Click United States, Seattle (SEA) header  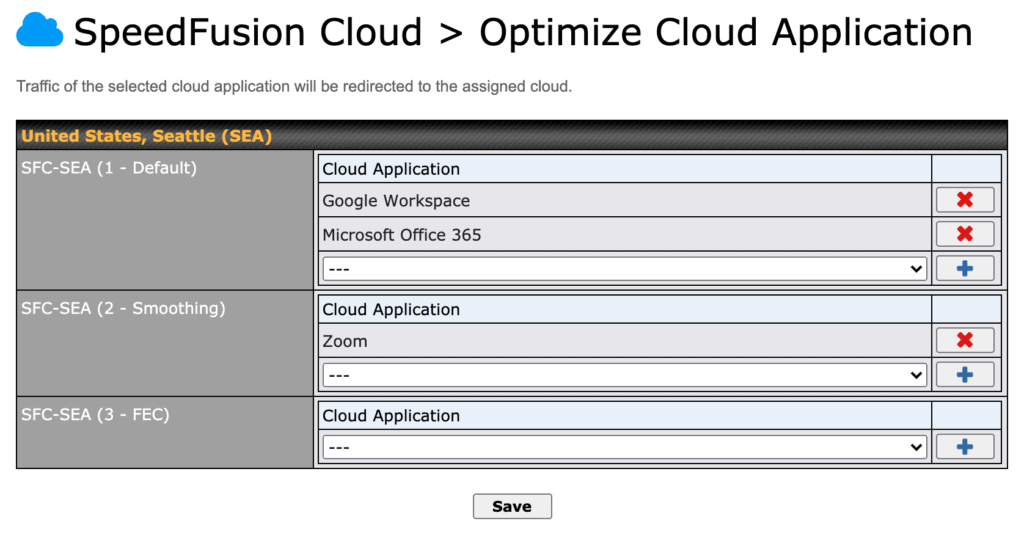pyautogui.click(x=147, y=136)
